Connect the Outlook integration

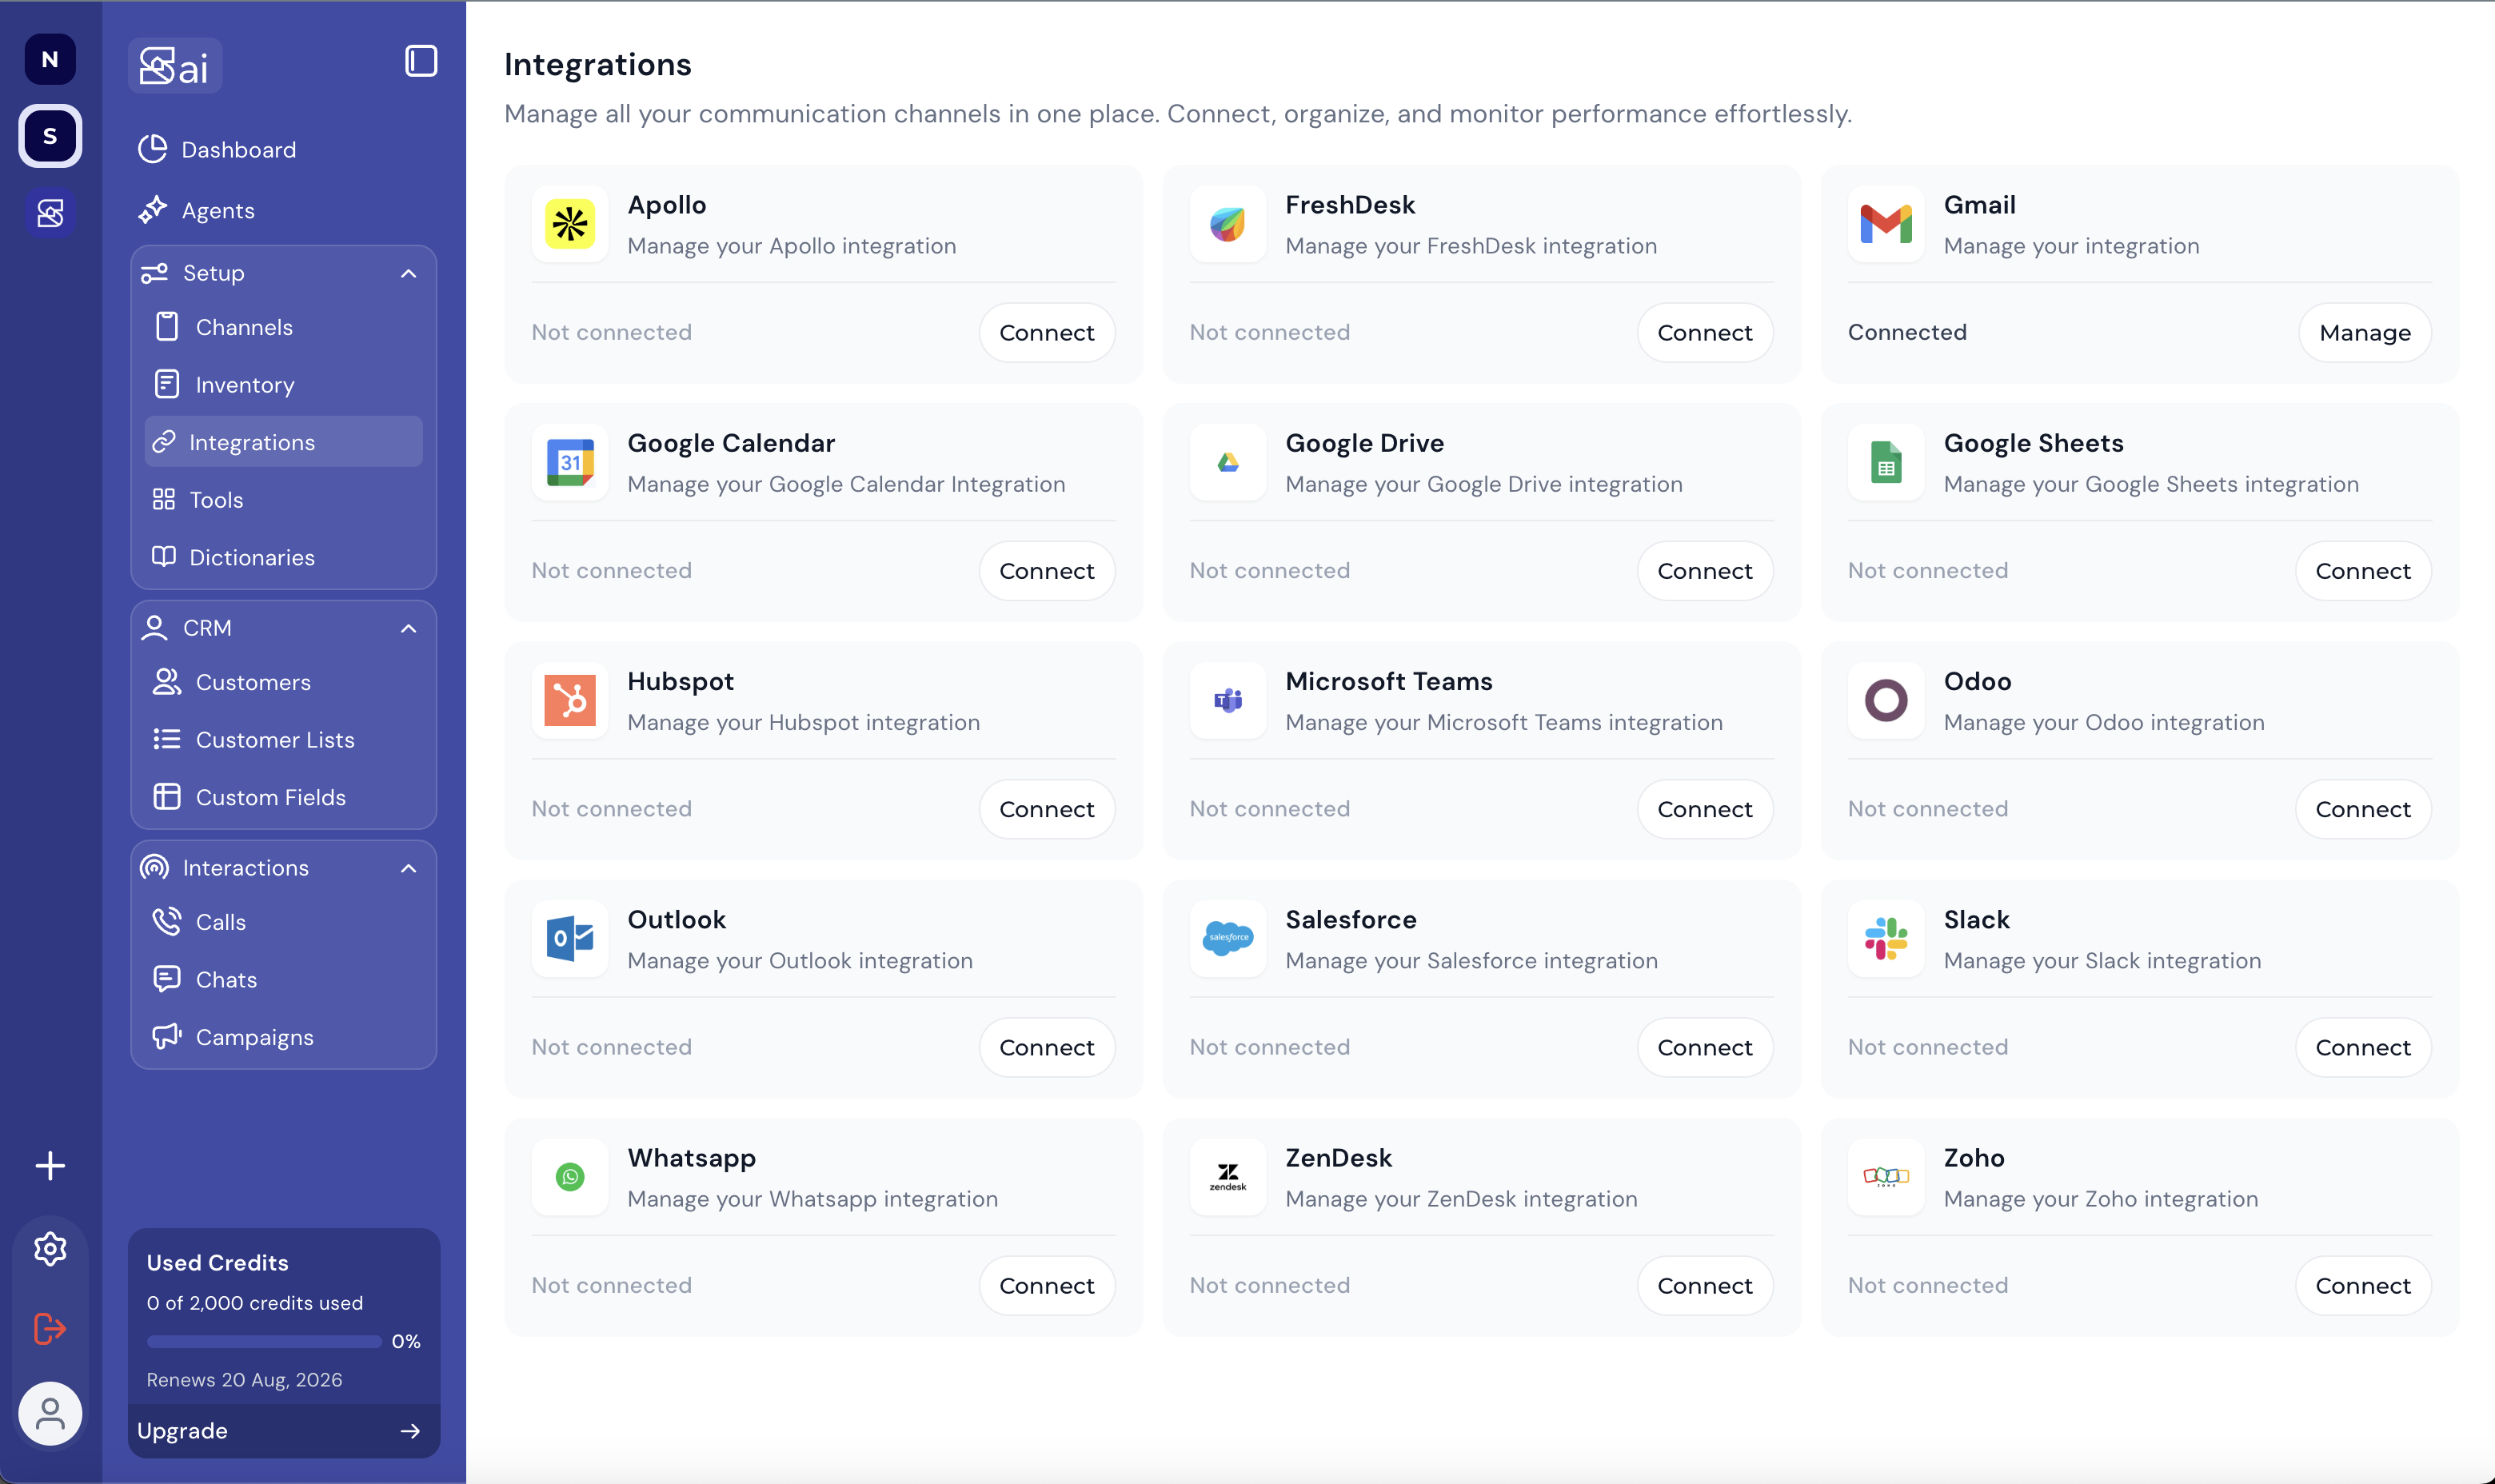[x=1046, y=1047]
